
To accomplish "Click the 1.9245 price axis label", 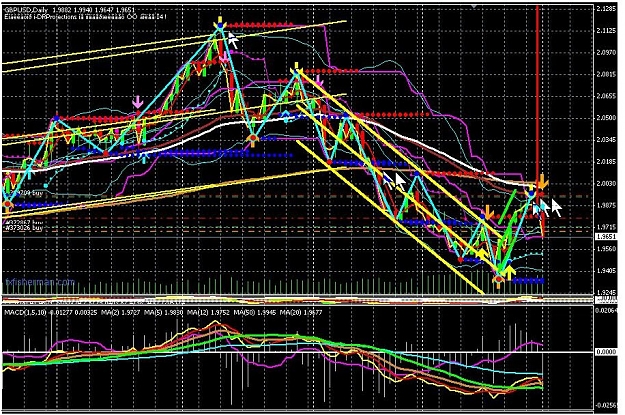I will tap(607, 291).
